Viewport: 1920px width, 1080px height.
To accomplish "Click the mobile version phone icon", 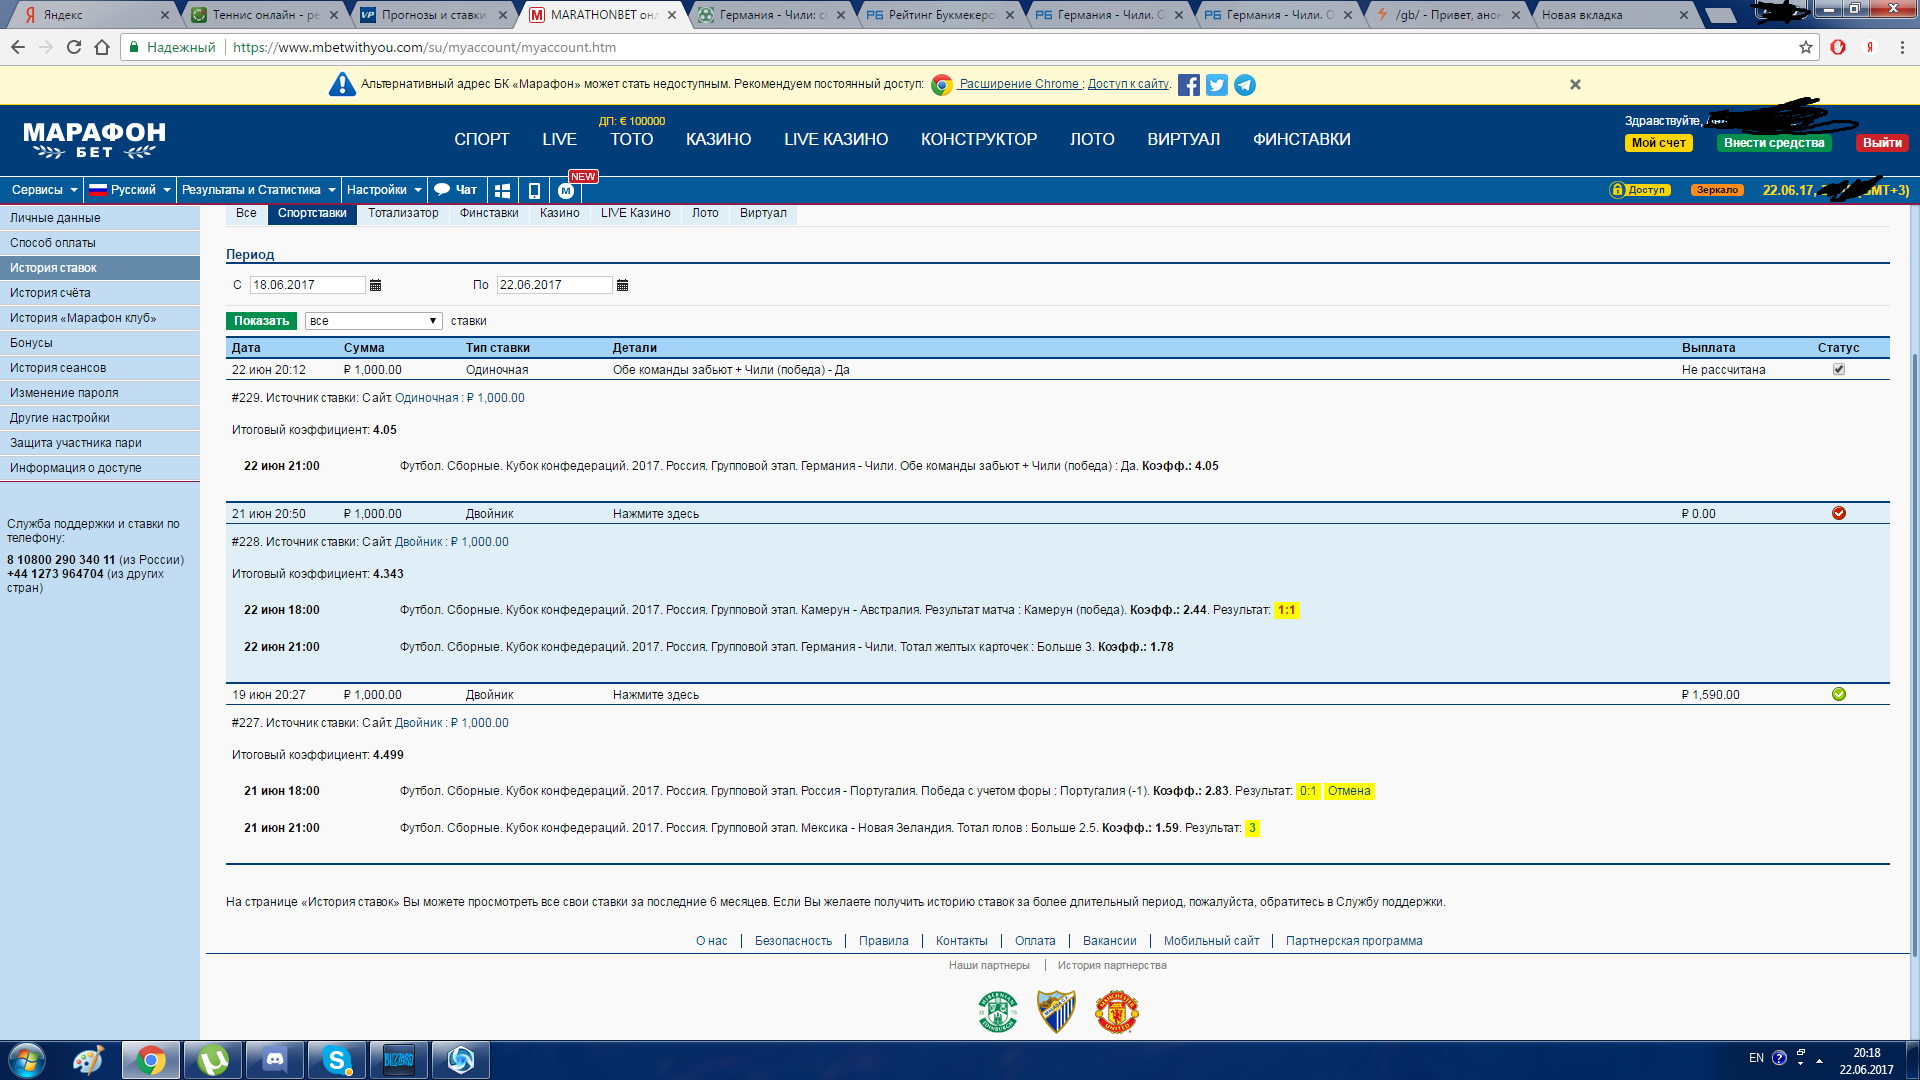I will [534, 190].
